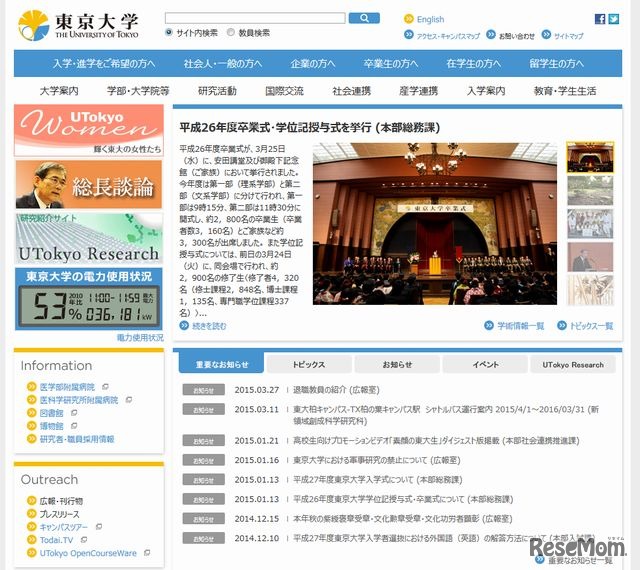Open 2015.03.27 退職教員の紹介 news item
The height and width of the screenshot is (570, 640).
tap(336, 390)
